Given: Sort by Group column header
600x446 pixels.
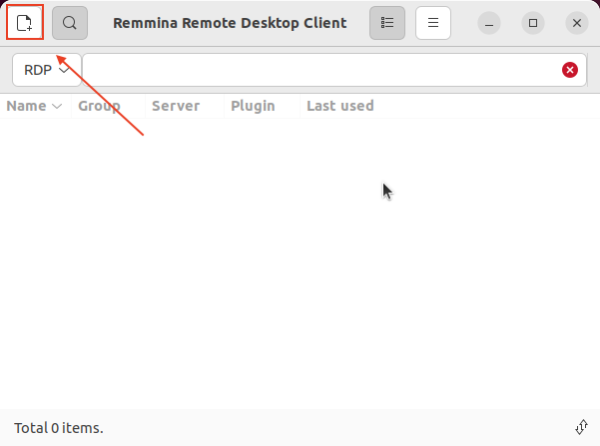Looking at the screenshot, I should (x=108, y=106).
